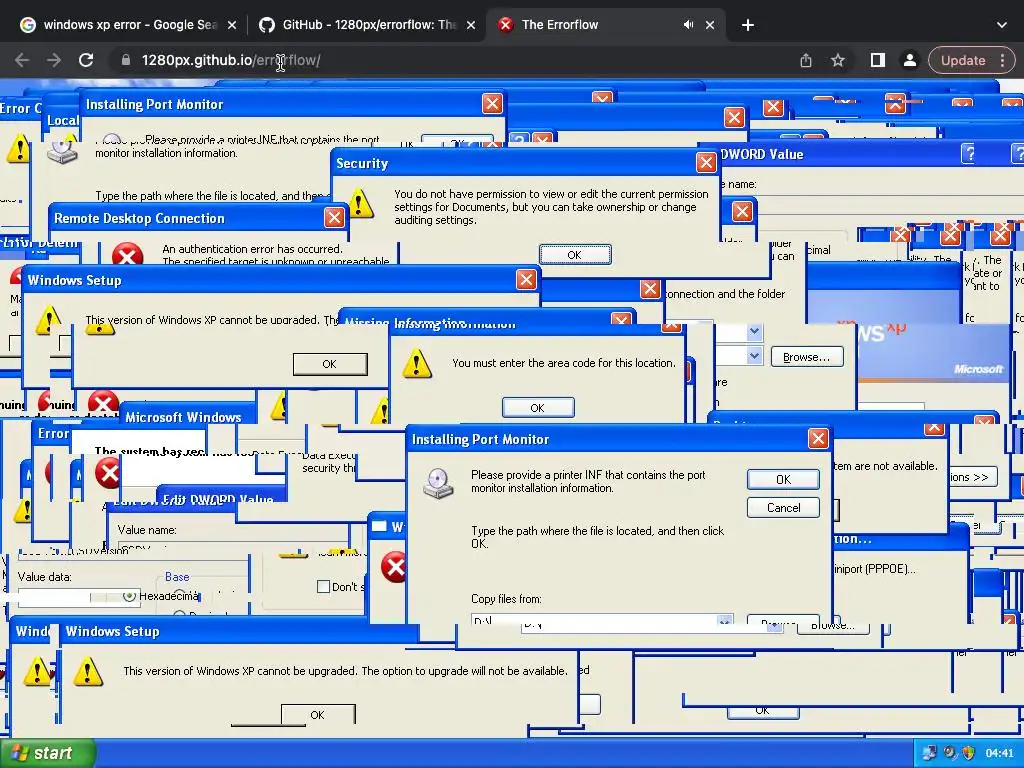1024x768 pixels.
Task: Click the 'Copy files from:' label
Action: [506, 599]
